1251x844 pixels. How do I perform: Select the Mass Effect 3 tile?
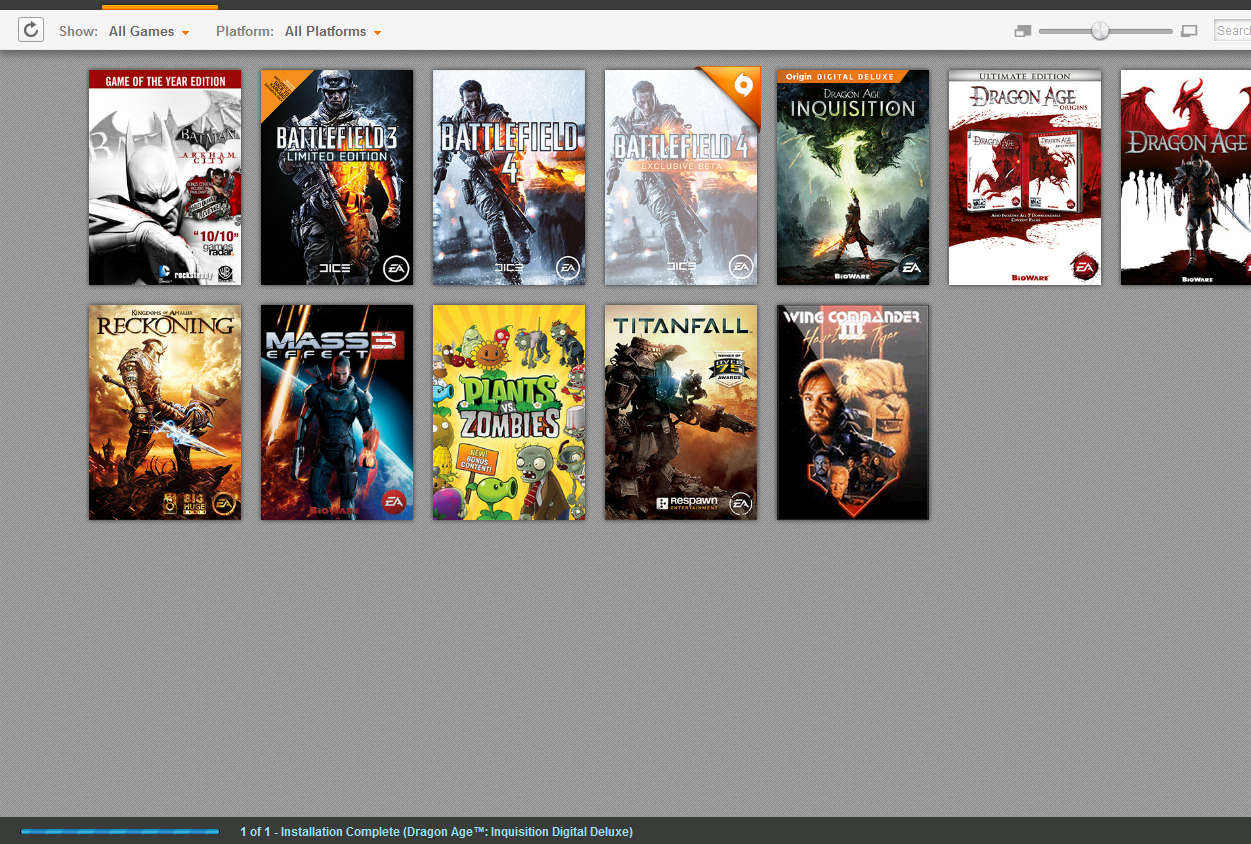(x=337, y=412)
